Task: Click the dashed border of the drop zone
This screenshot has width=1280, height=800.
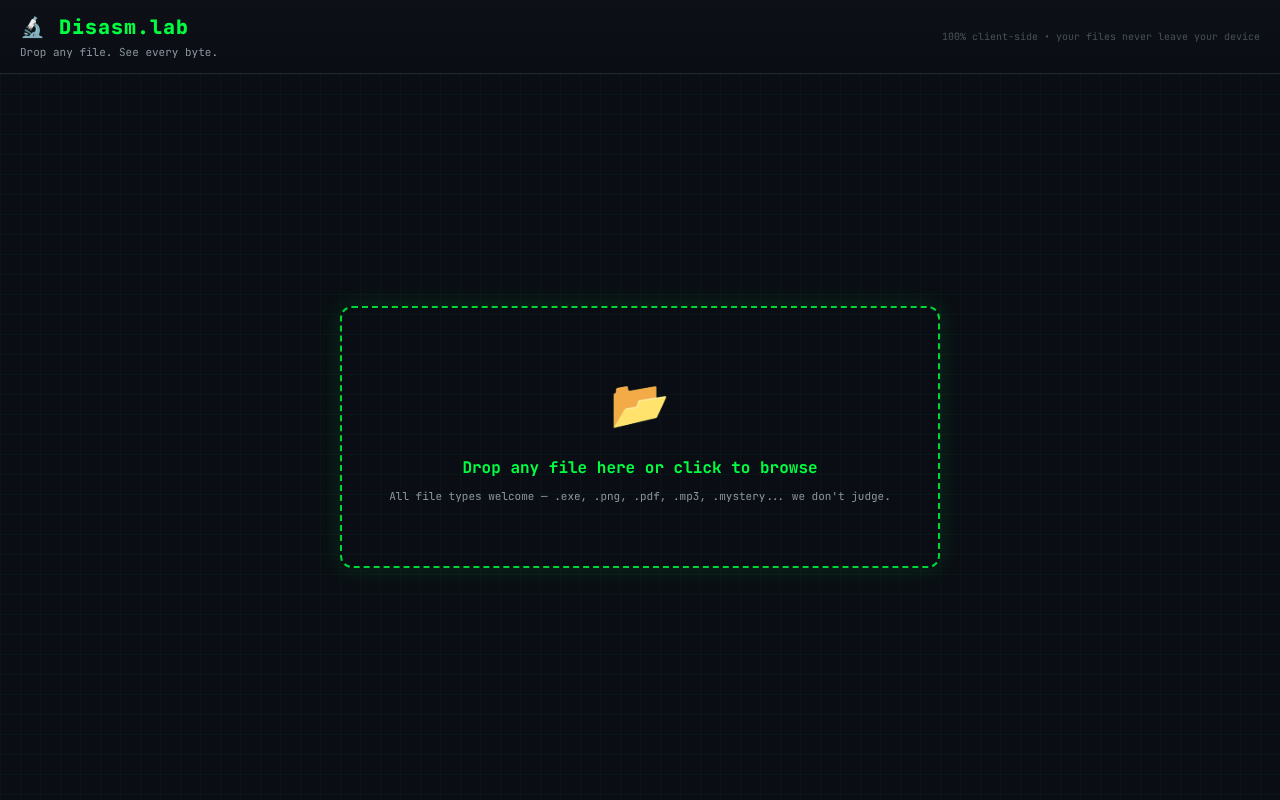Action: [x=640, y=308]
